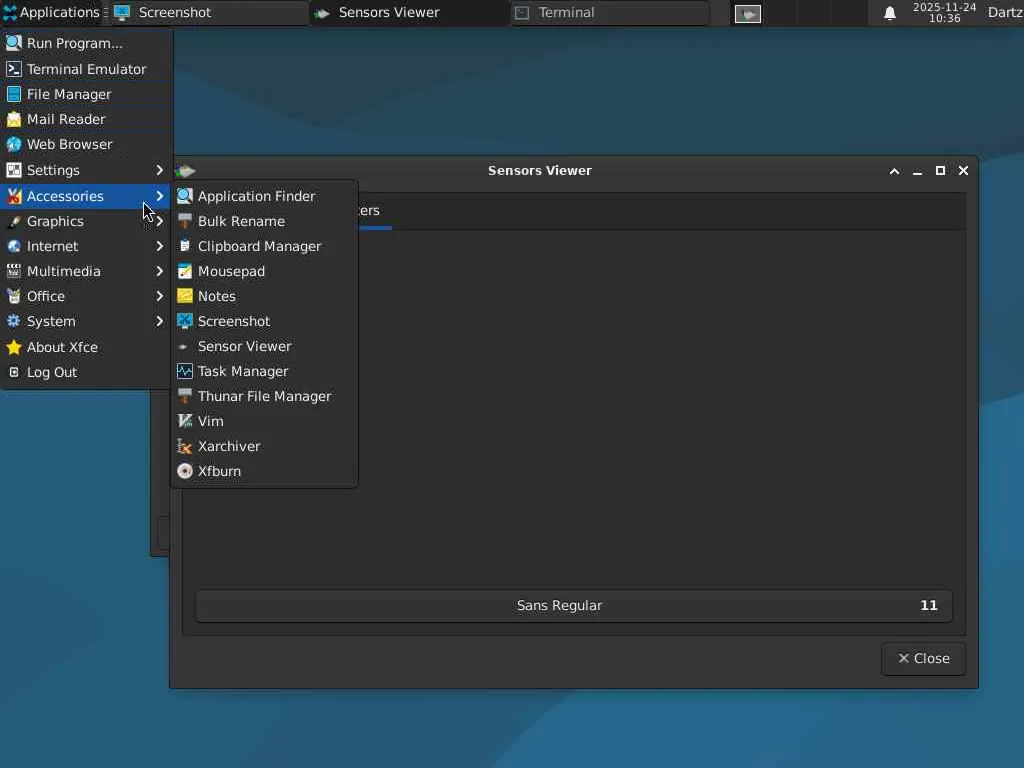
Task: Open Clipboard Manager icon
Action: 185,246
